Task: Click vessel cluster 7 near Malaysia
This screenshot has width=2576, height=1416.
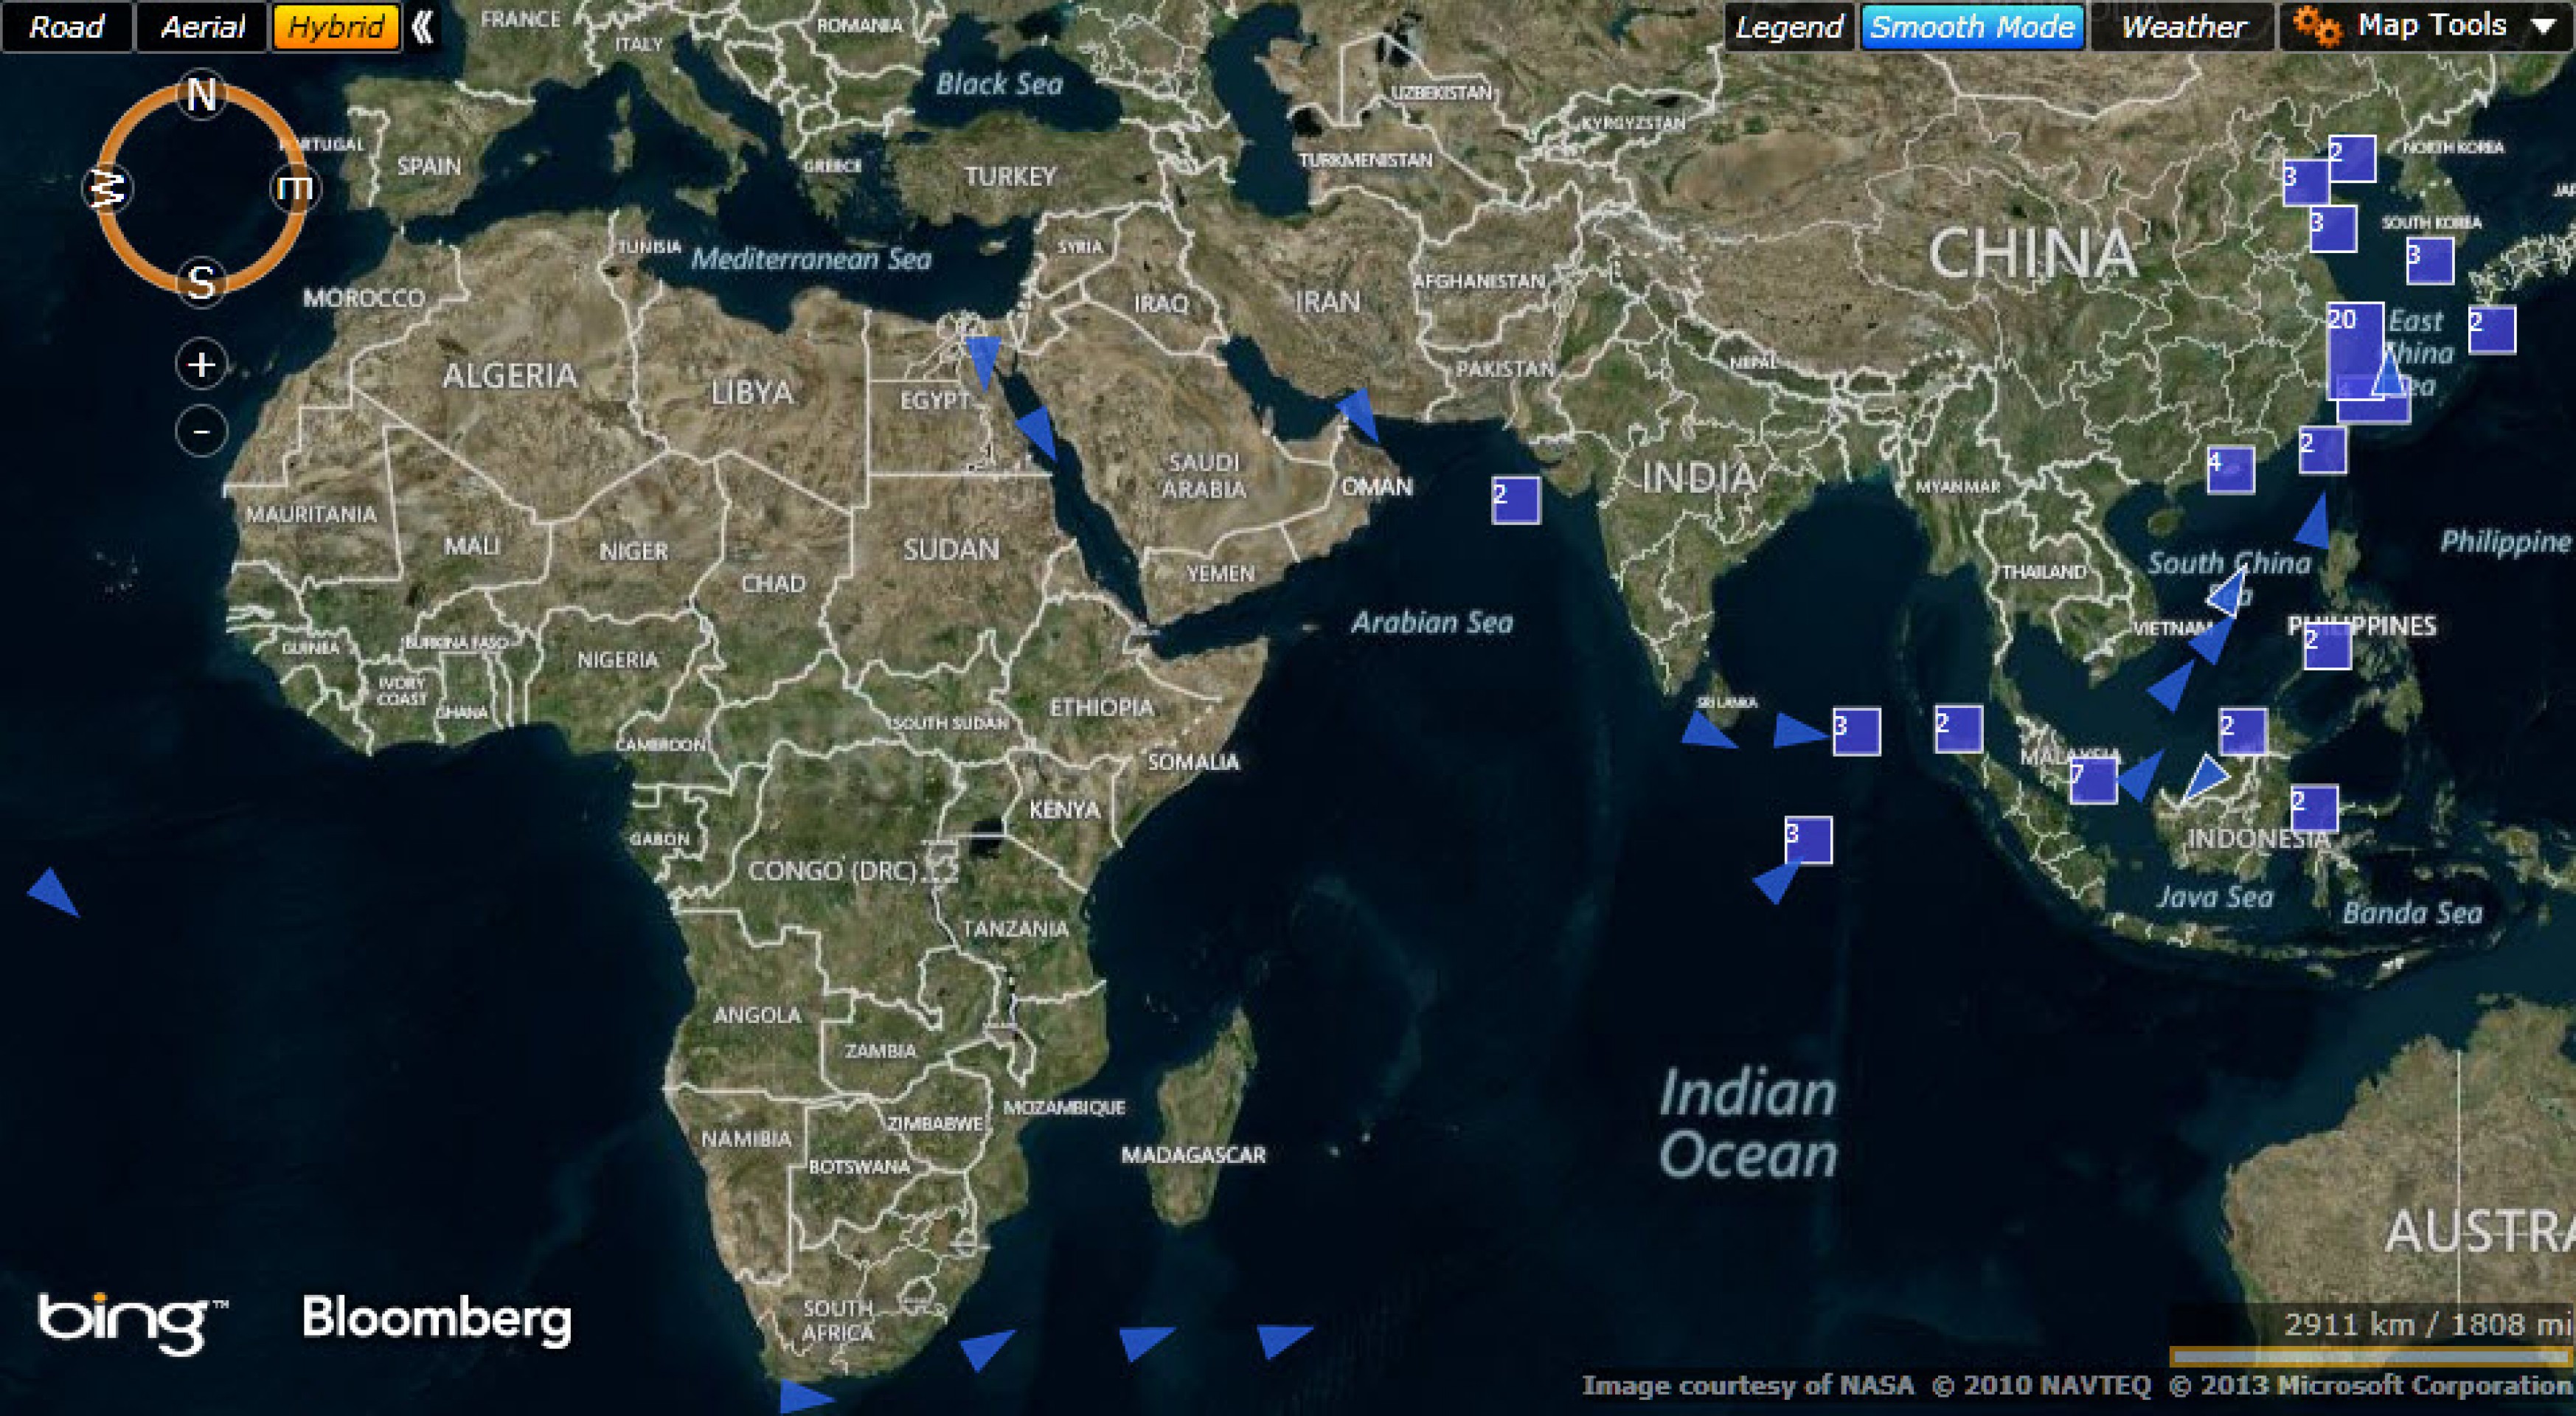Action: 2093,780
